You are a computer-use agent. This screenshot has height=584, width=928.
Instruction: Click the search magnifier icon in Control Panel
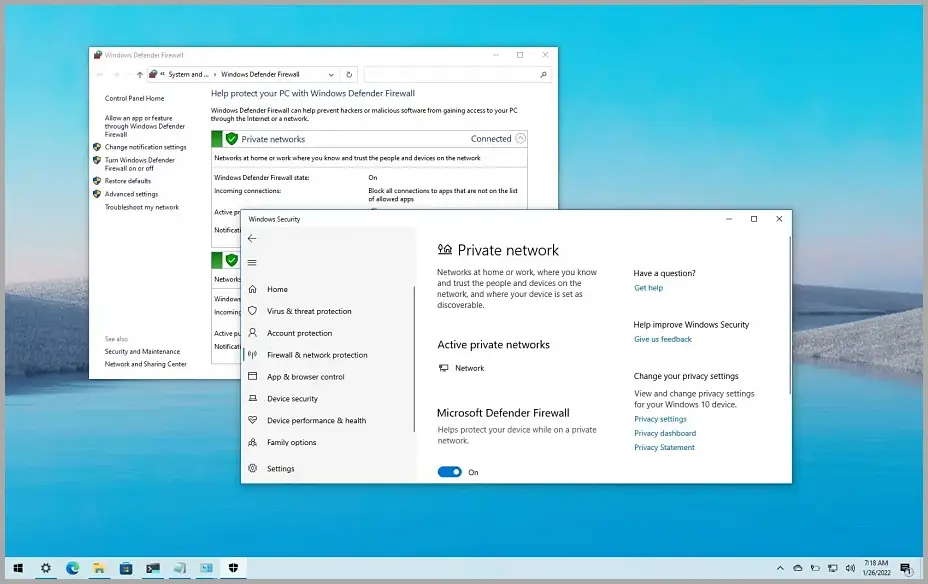point(543,75)
